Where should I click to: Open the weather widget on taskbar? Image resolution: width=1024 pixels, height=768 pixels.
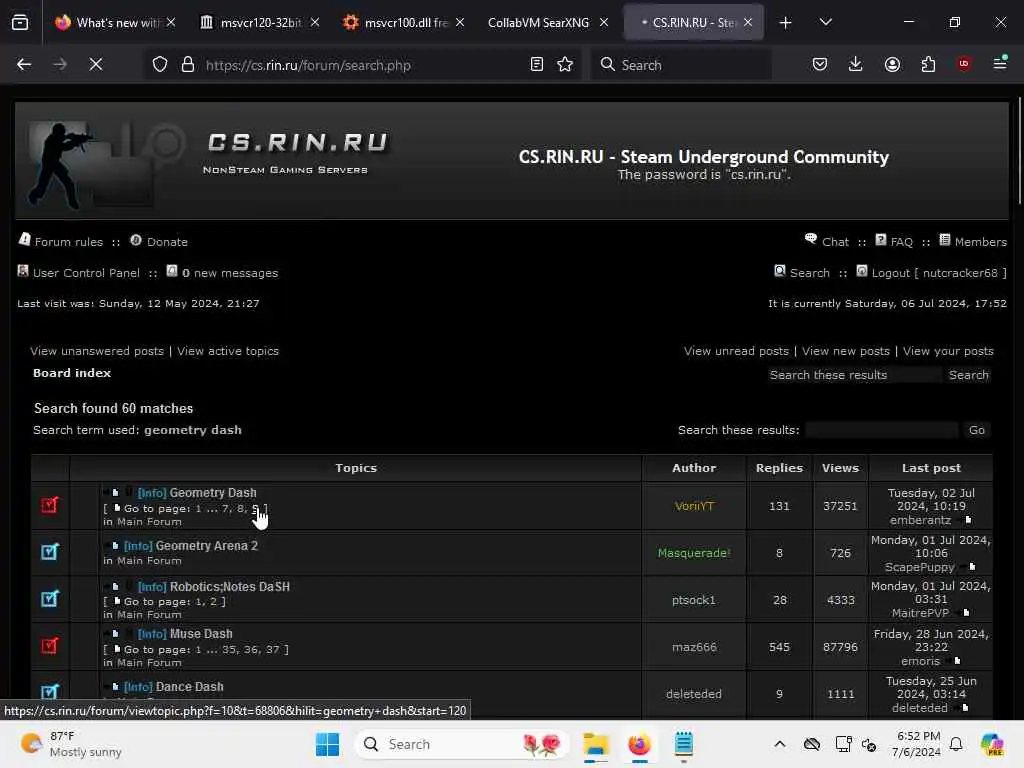pyautogui.click(x=71, y=744)
